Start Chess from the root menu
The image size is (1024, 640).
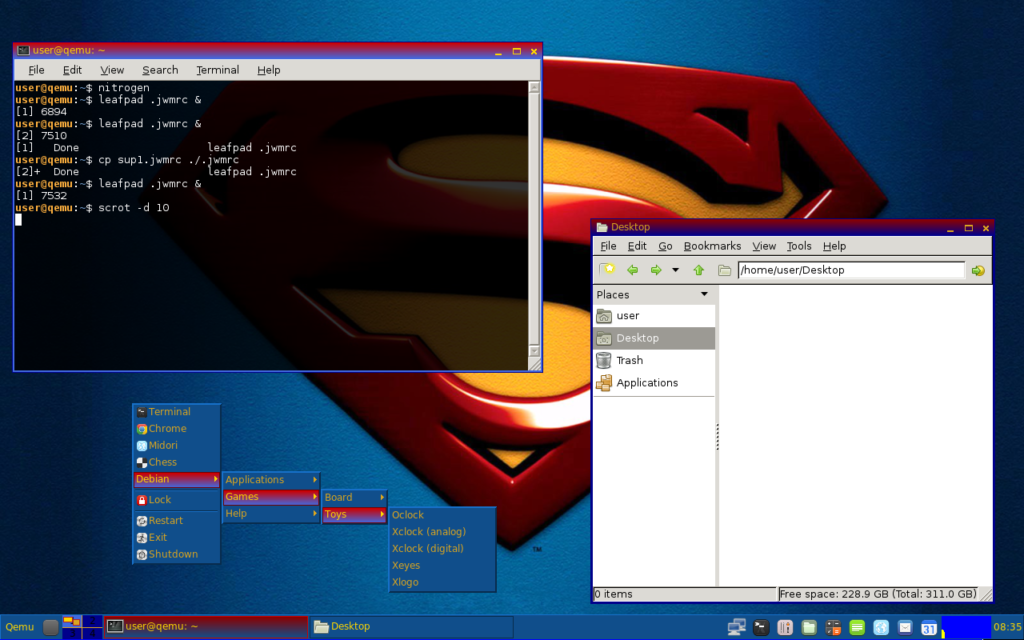pos(162,462)
